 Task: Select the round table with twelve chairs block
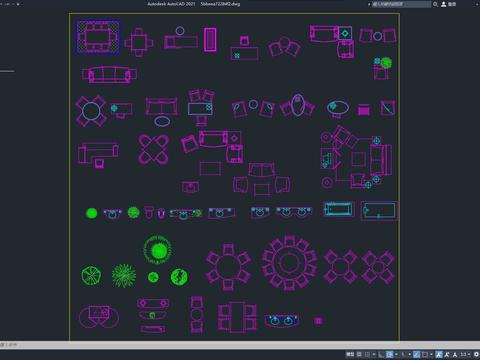pyautogui.click(x=289, y=263)
